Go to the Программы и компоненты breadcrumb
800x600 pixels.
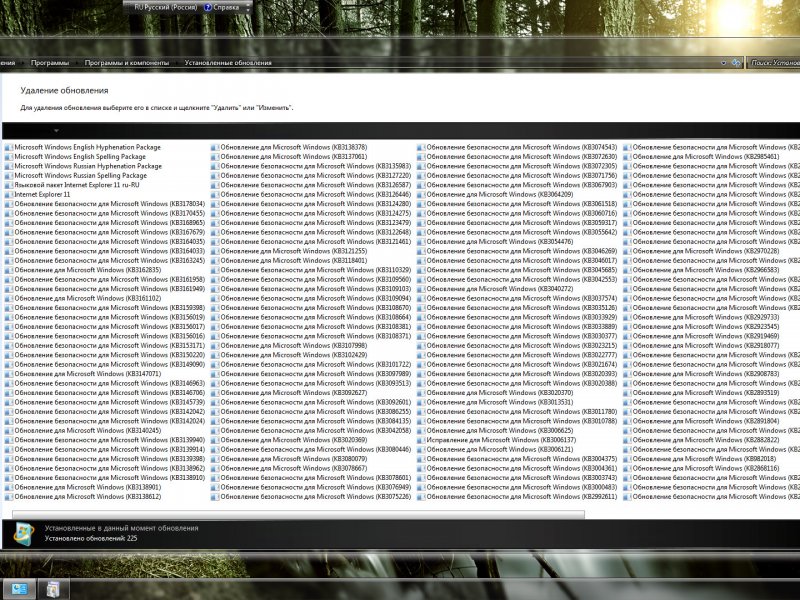(x=127, y=63)
